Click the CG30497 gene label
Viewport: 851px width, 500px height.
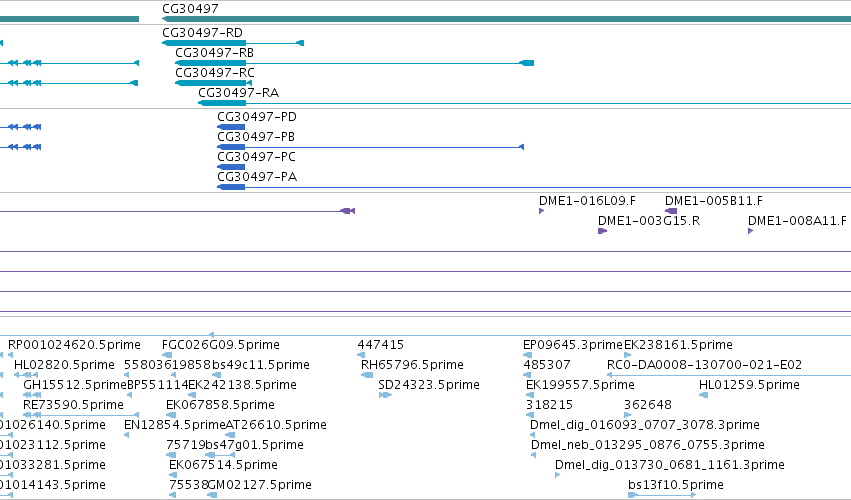pos(190,9)
